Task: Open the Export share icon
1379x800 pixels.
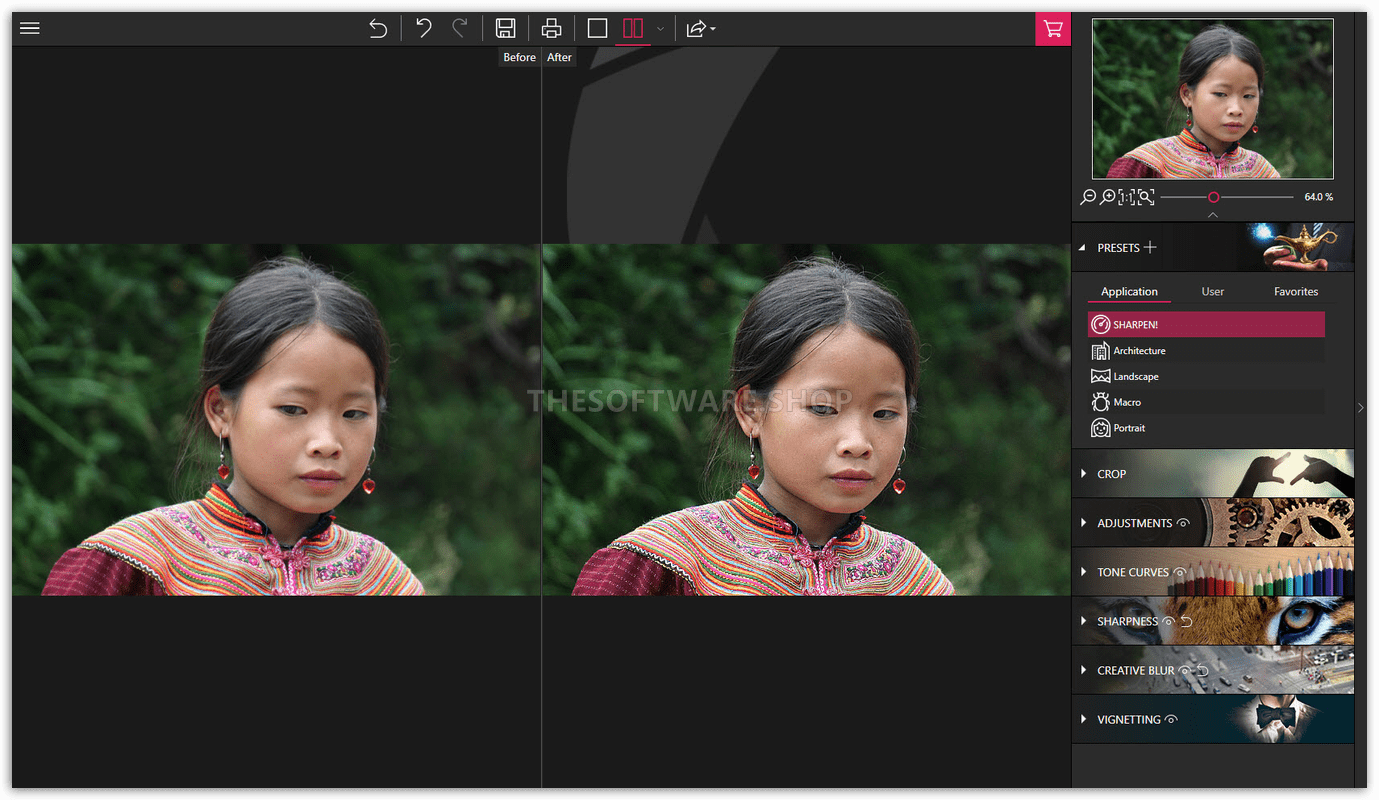Action: pyautogui.click(x=697, y=28)
